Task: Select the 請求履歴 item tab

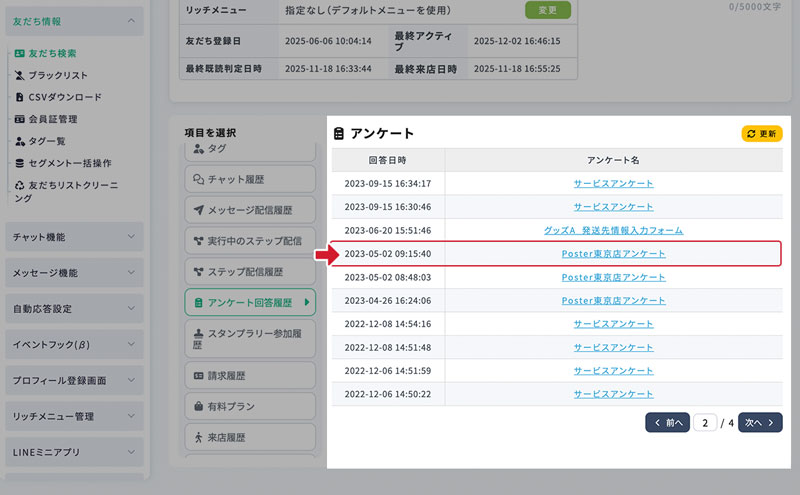Action: (x=250, y=376)
